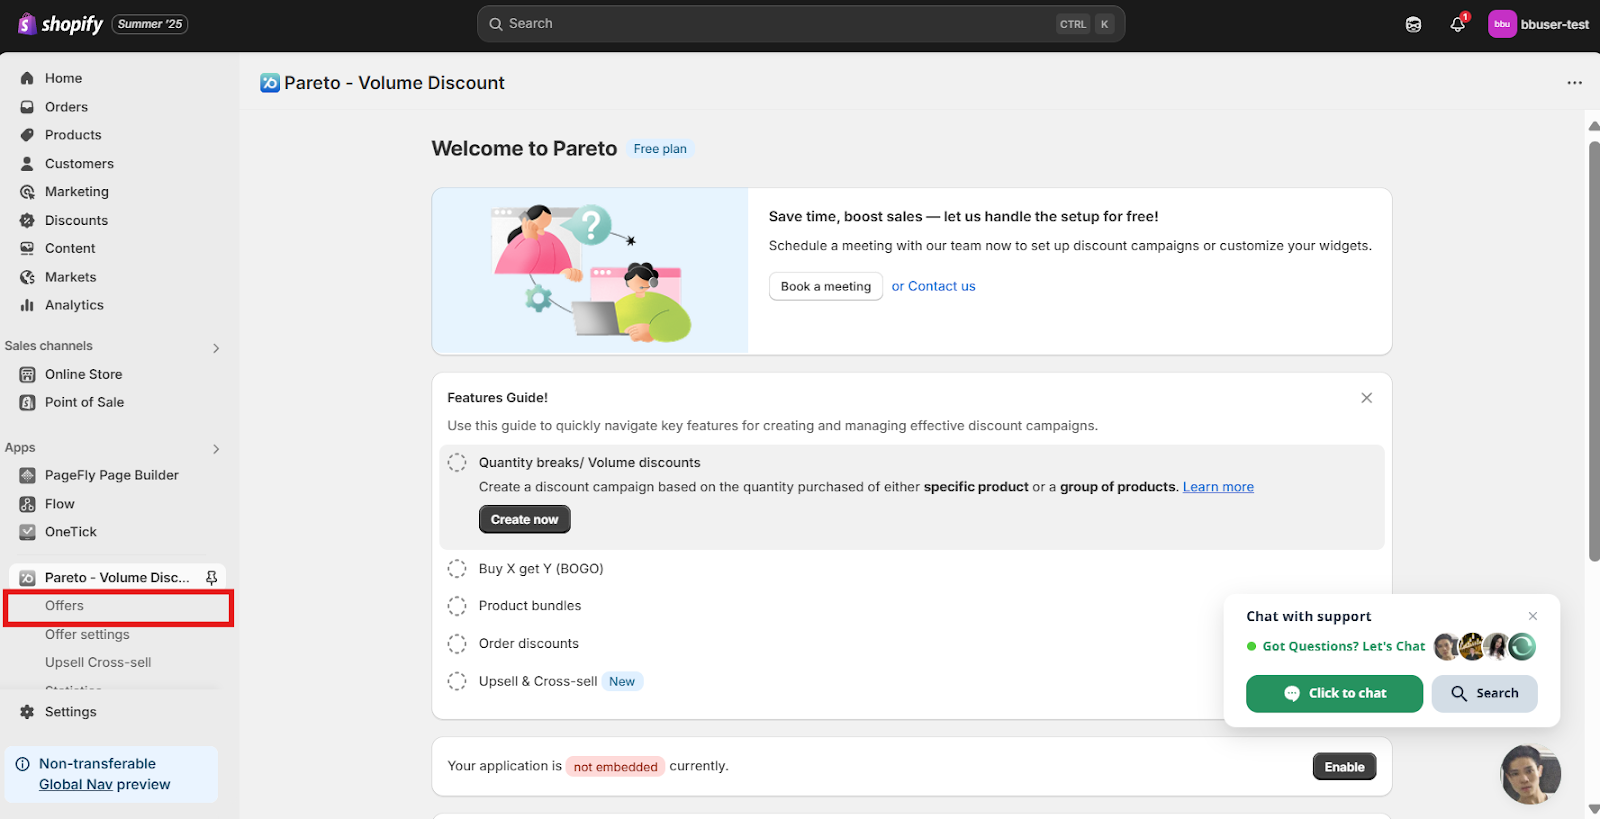Open the PageFly Page Builder app icon
This screenshot has height=819, width=1600.
pos(27,475)
